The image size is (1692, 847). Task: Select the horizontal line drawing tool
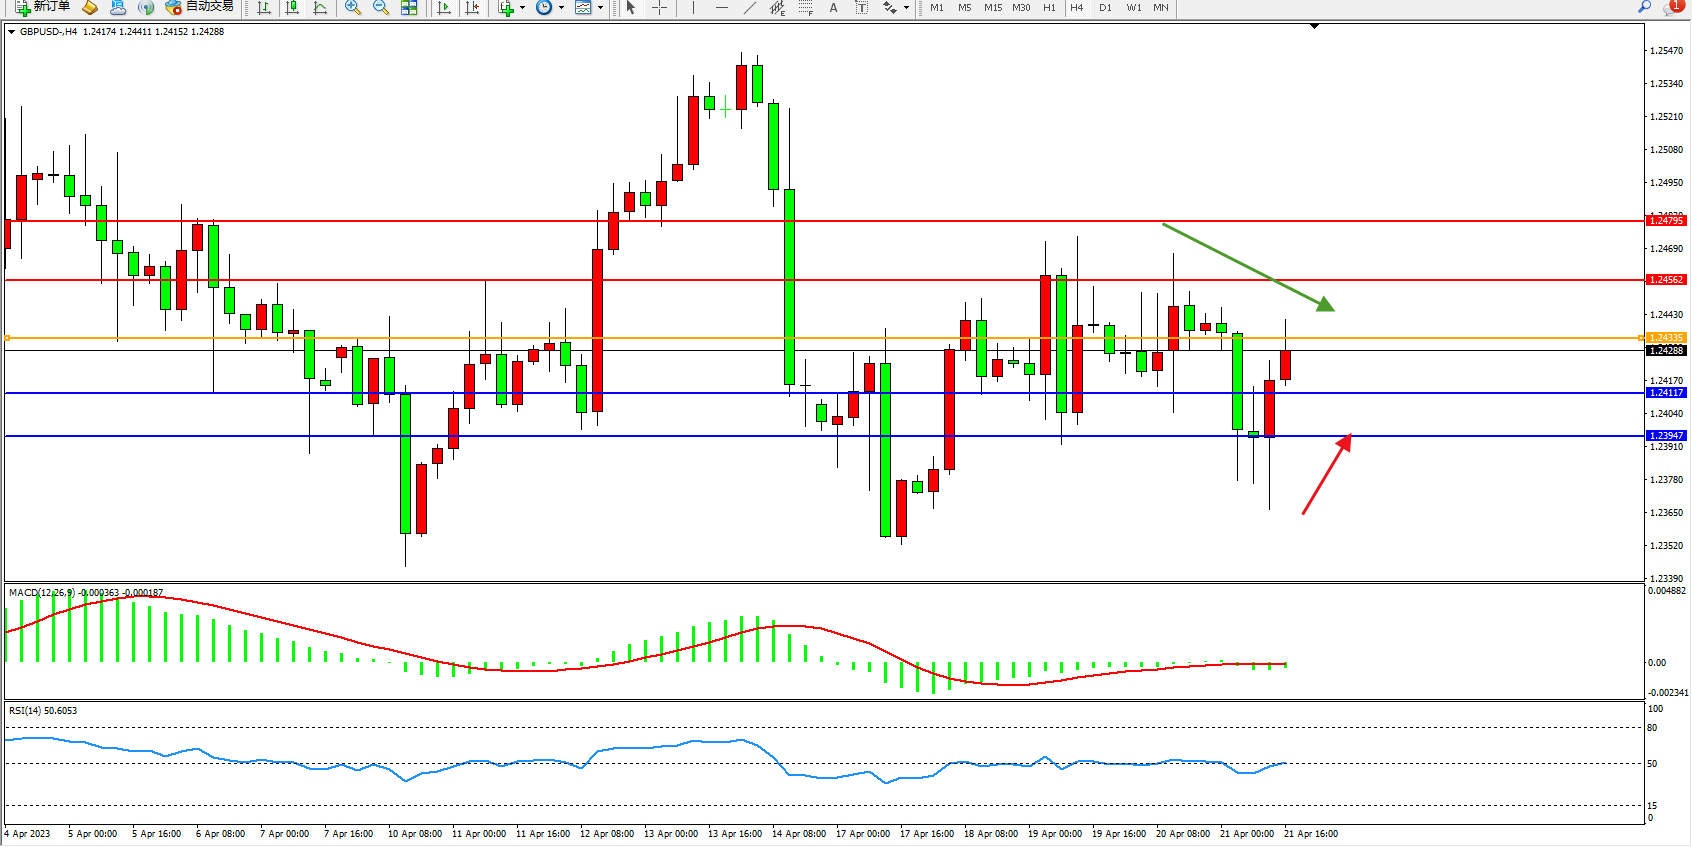tap(721, 8)
